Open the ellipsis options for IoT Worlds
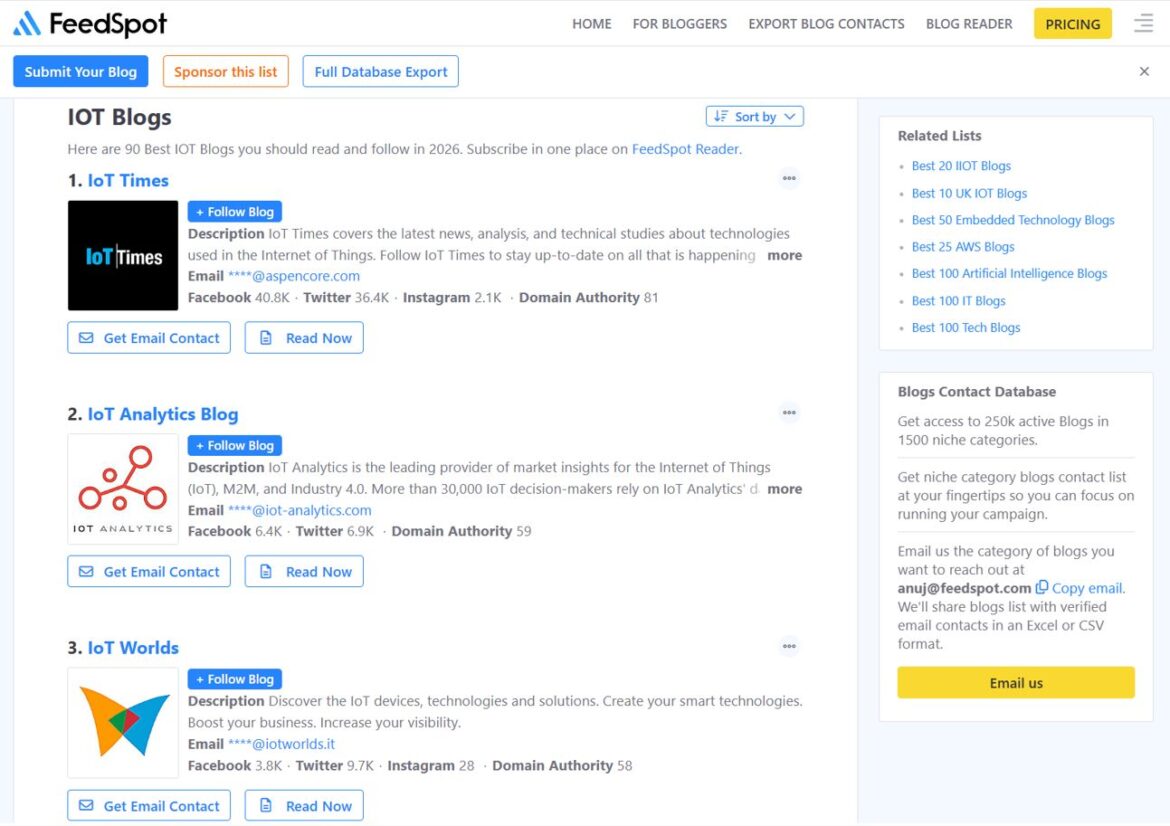This screenshot has height=826, width=1170. [789, 646]
